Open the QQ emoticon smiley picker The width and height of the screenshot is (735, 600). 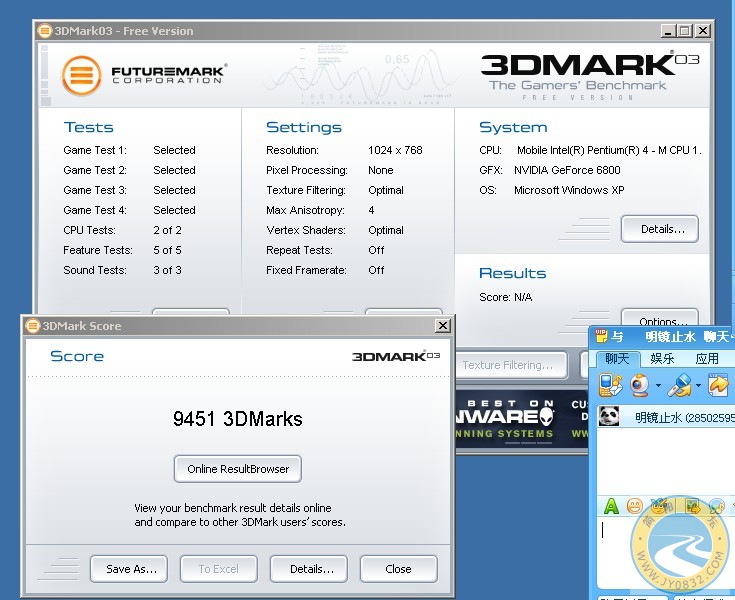click(635, 506)
